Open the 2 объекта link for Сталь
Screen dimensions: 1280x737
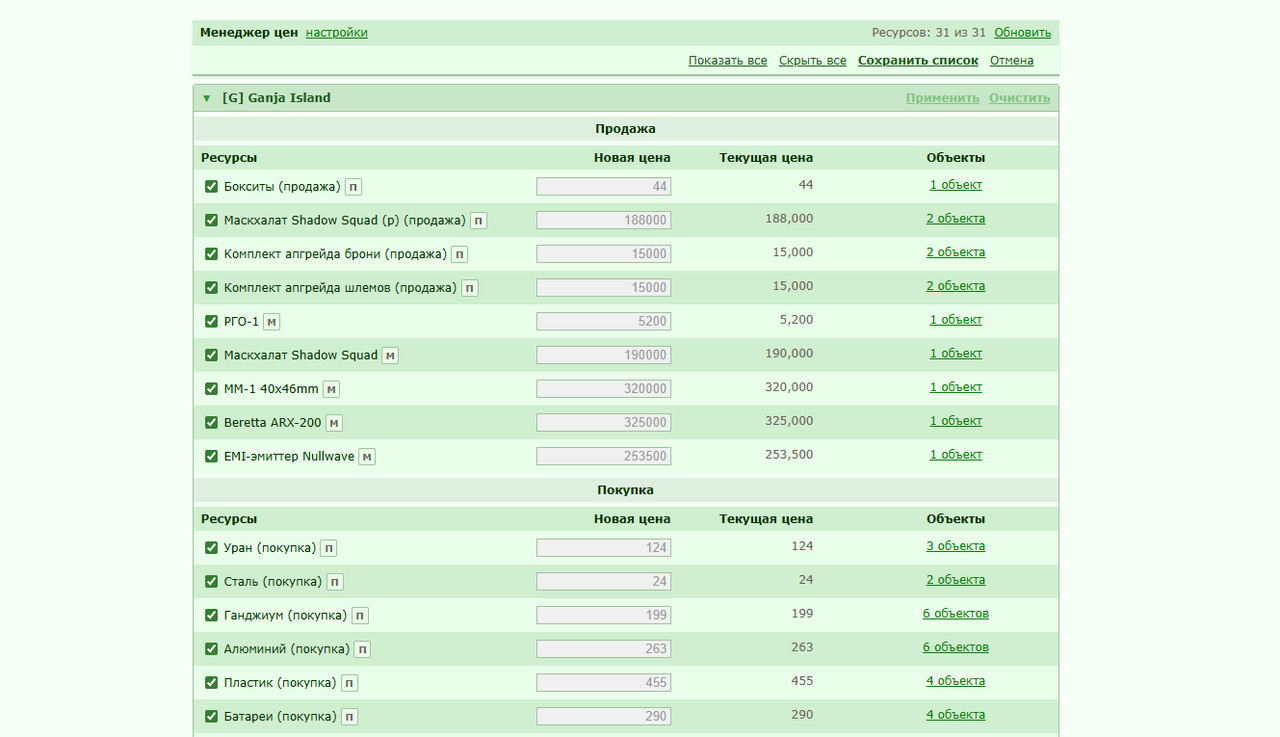tap(956, 580)
